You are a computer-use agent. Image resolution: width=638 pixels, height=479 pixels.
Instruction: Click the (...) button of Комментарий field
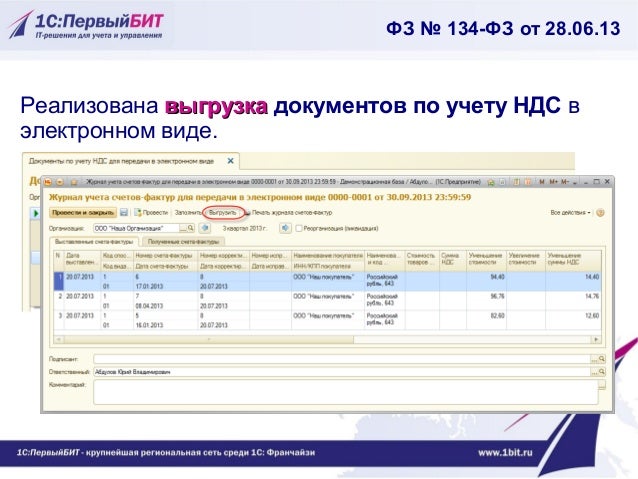[602, 385]
